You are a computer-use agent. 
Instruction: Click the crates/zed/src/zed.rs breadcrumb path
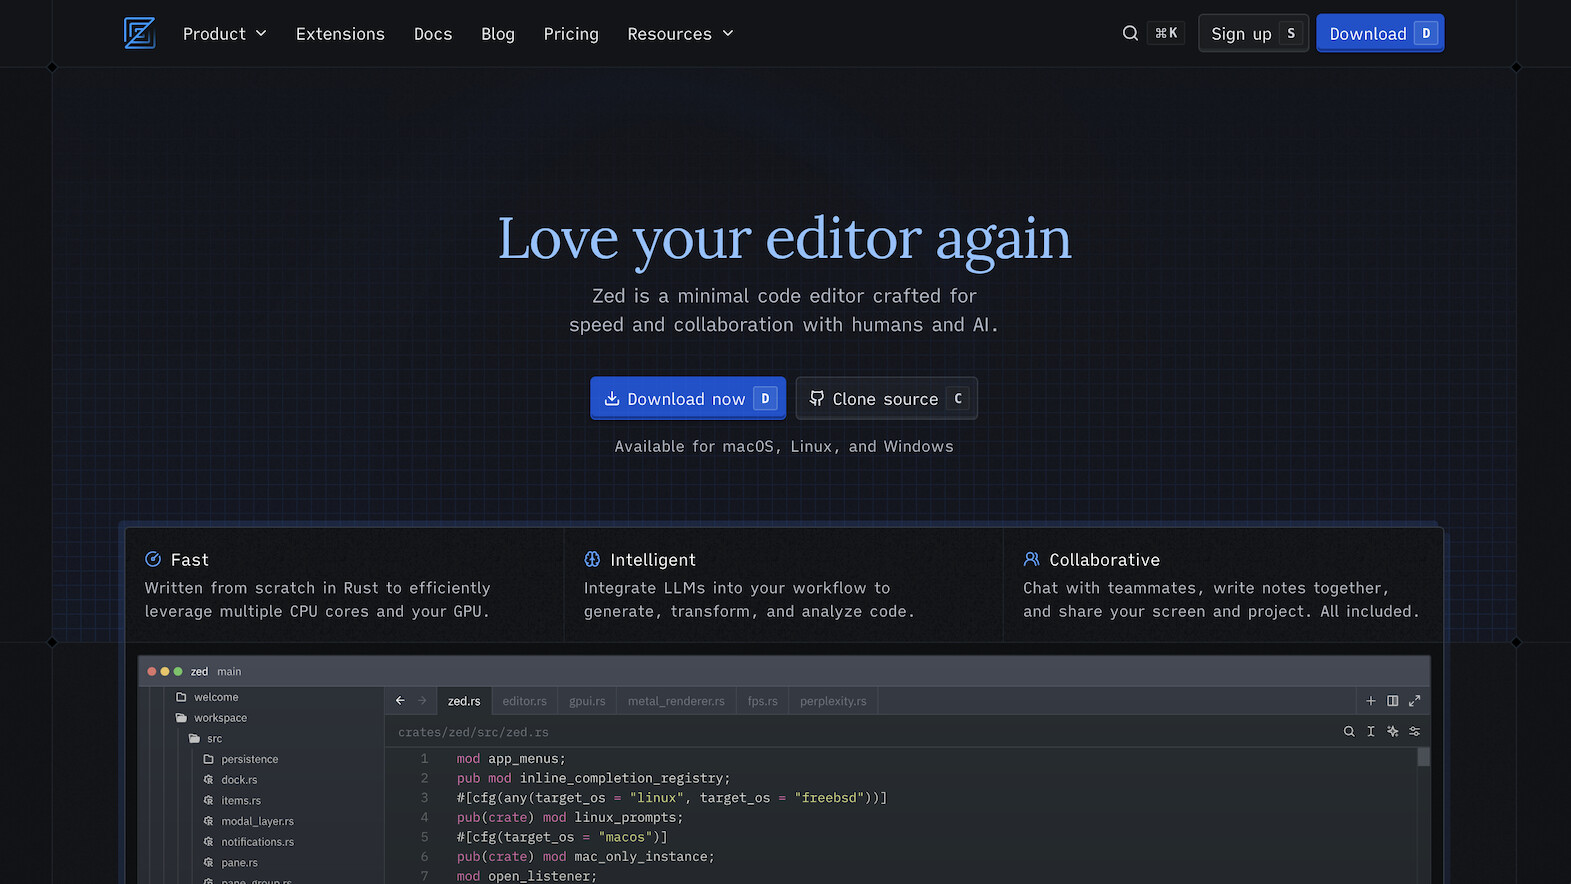(x=473, y=732)
